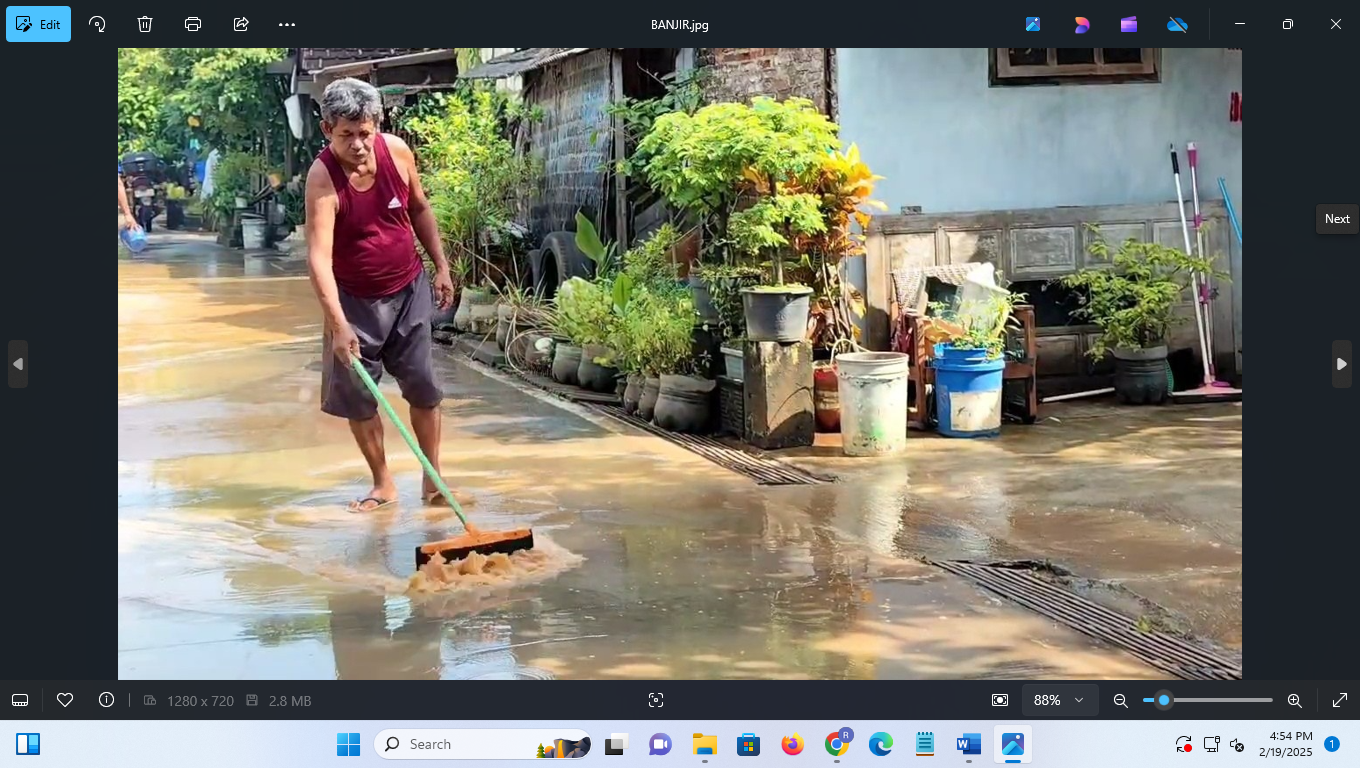Screen dimensions: 1360x768
Task: Open the network display tray icon
Action: pyautogui.click(x=1211, y=744)
